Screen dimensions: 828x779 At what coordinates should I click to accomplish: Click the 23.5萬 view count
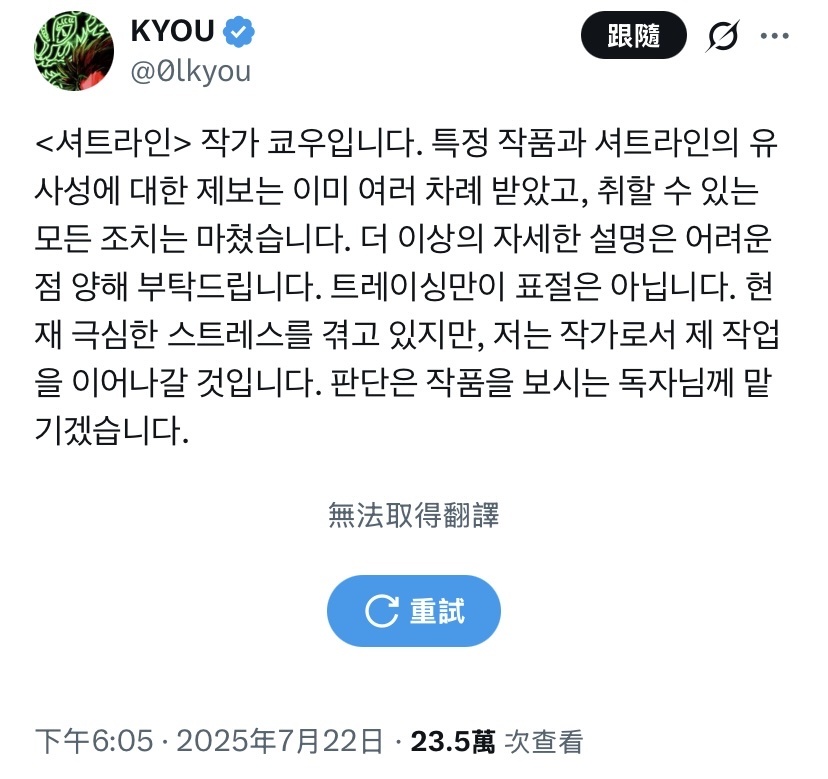pyautogui.click(x=453, y=741)
